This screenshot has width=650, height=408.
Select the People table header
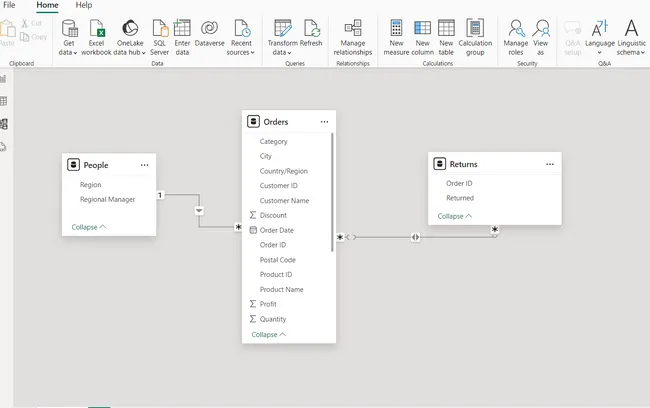click(109, 165)
